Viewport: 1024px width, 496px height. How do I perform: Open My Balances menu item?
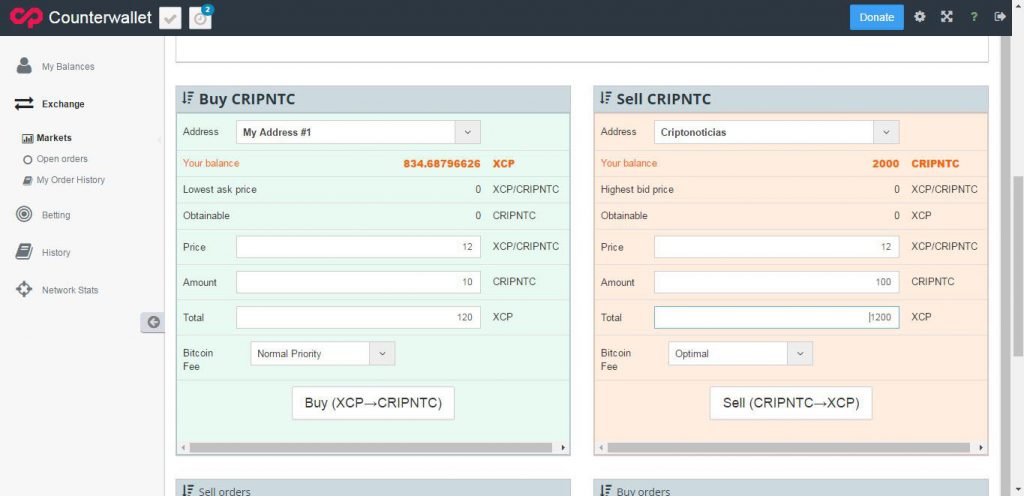pyautogui.click(x=68, y=67)
